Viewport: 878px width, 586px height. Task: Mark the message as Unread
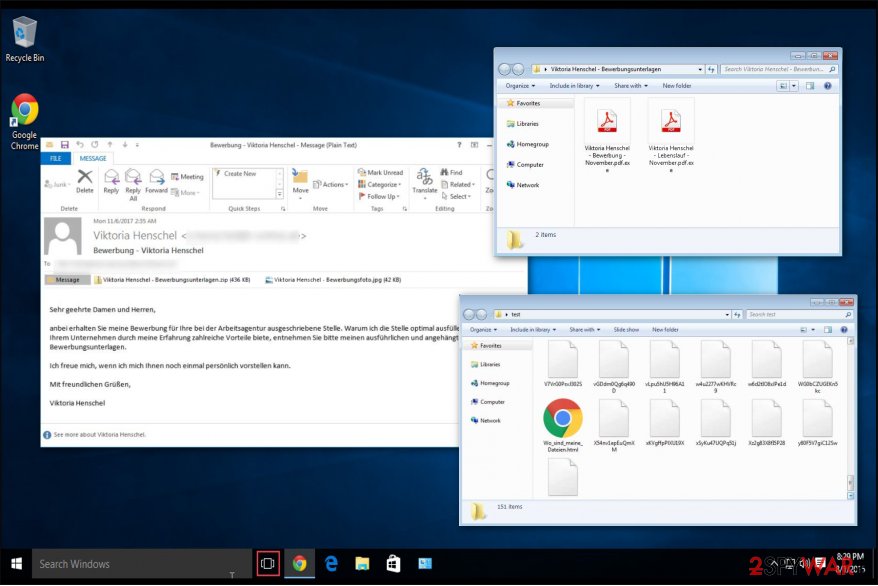tap(380, 172)
